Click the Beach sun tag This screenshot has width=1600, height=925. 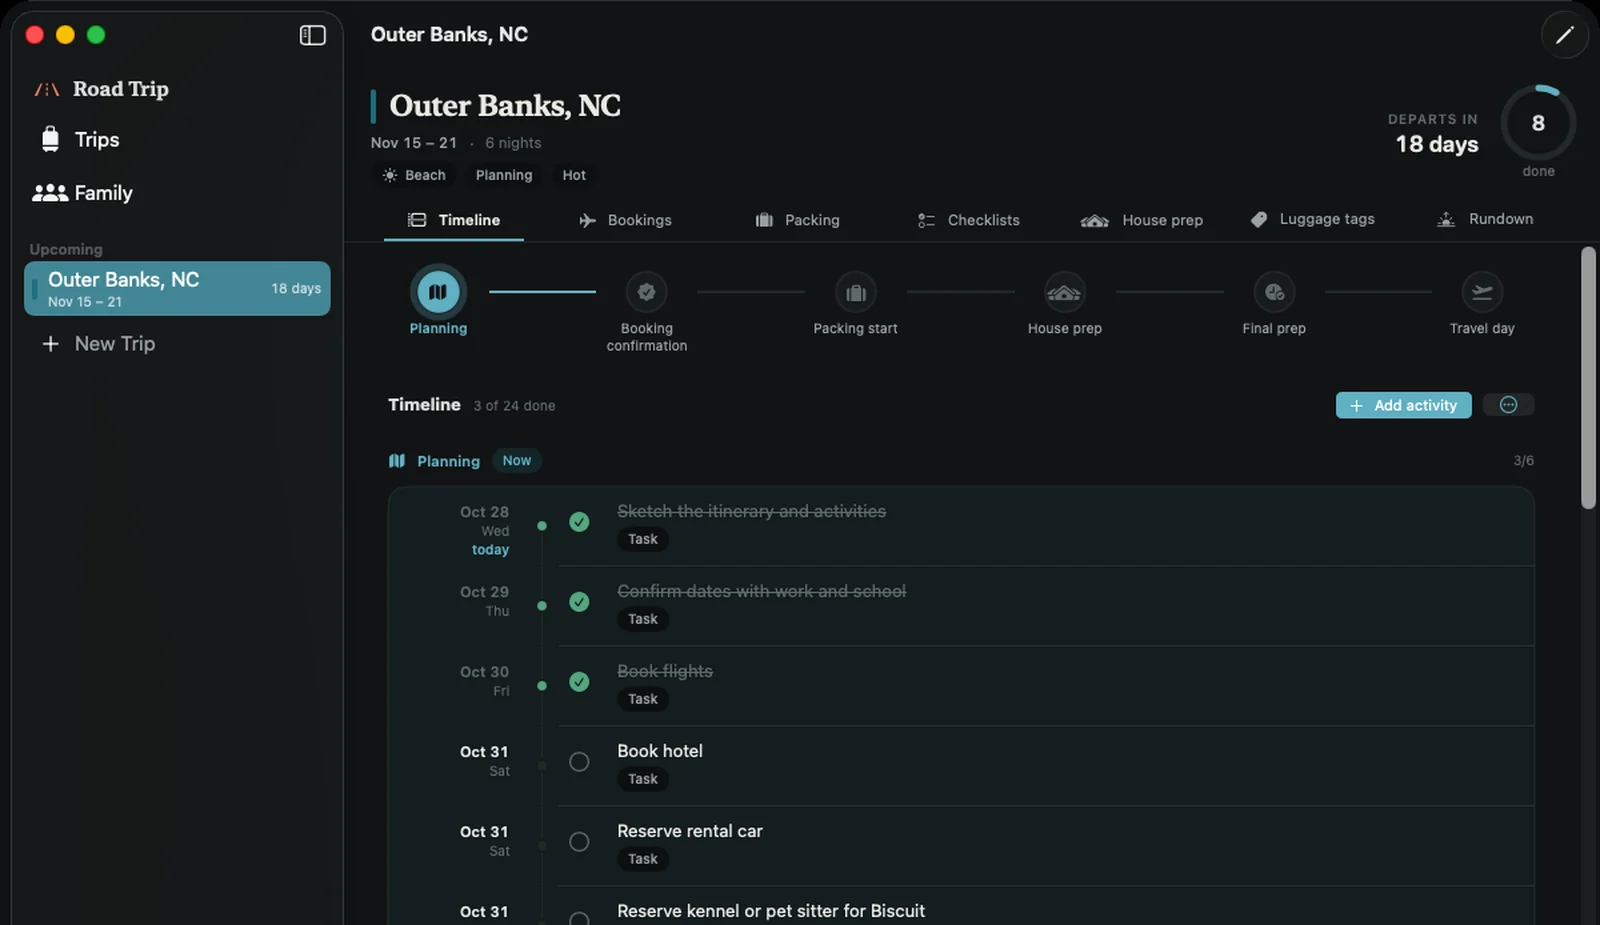coord(414,175)
